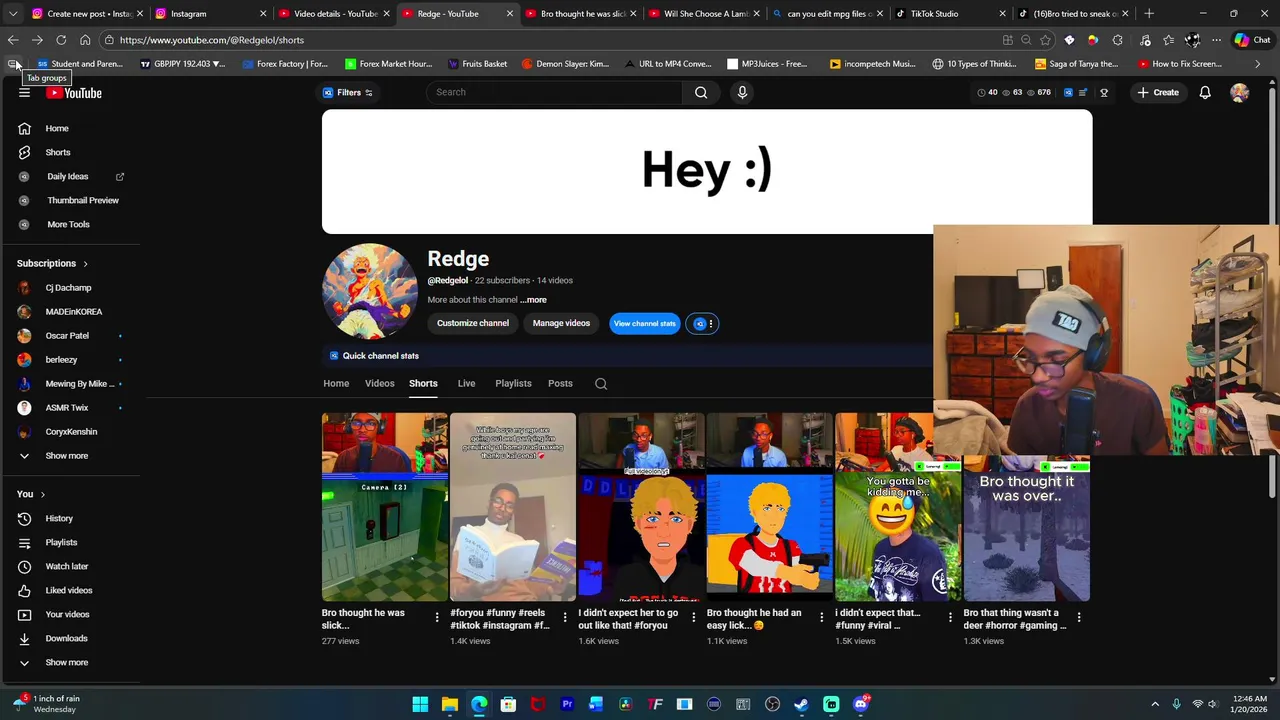The height and width of the screenshot is (720, 1280).
Task: Open the tab search dropdown at the top left
Action: (13, 14)
